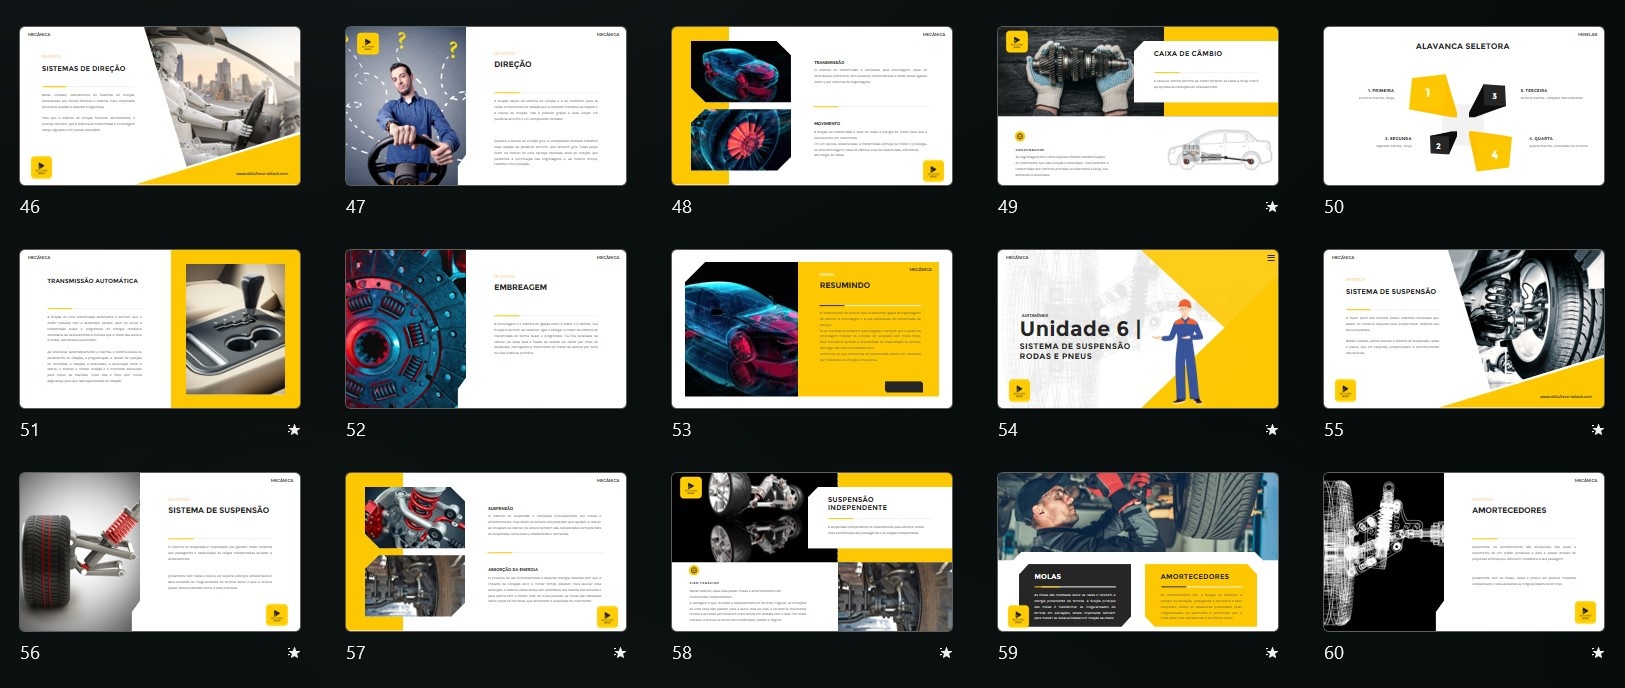This screenshot has height=688, width=1625.
Task: Choose slide 48 with the blue x-ray car
Action: (812, 106)
